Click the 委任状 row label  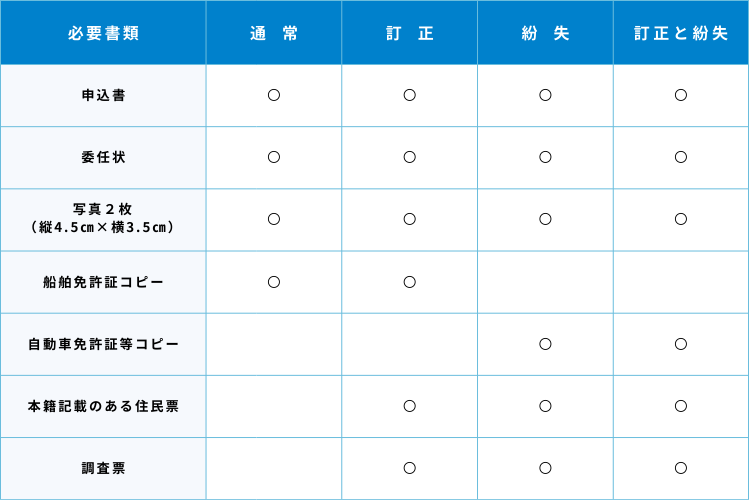103,157
